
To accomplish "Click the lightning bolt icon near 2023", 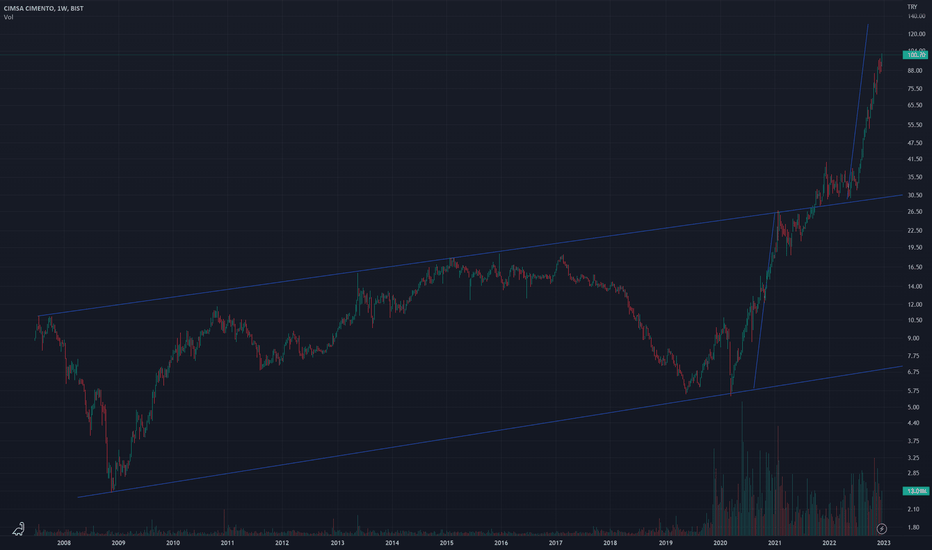I will pyautogui.click(x=881, y=528).
